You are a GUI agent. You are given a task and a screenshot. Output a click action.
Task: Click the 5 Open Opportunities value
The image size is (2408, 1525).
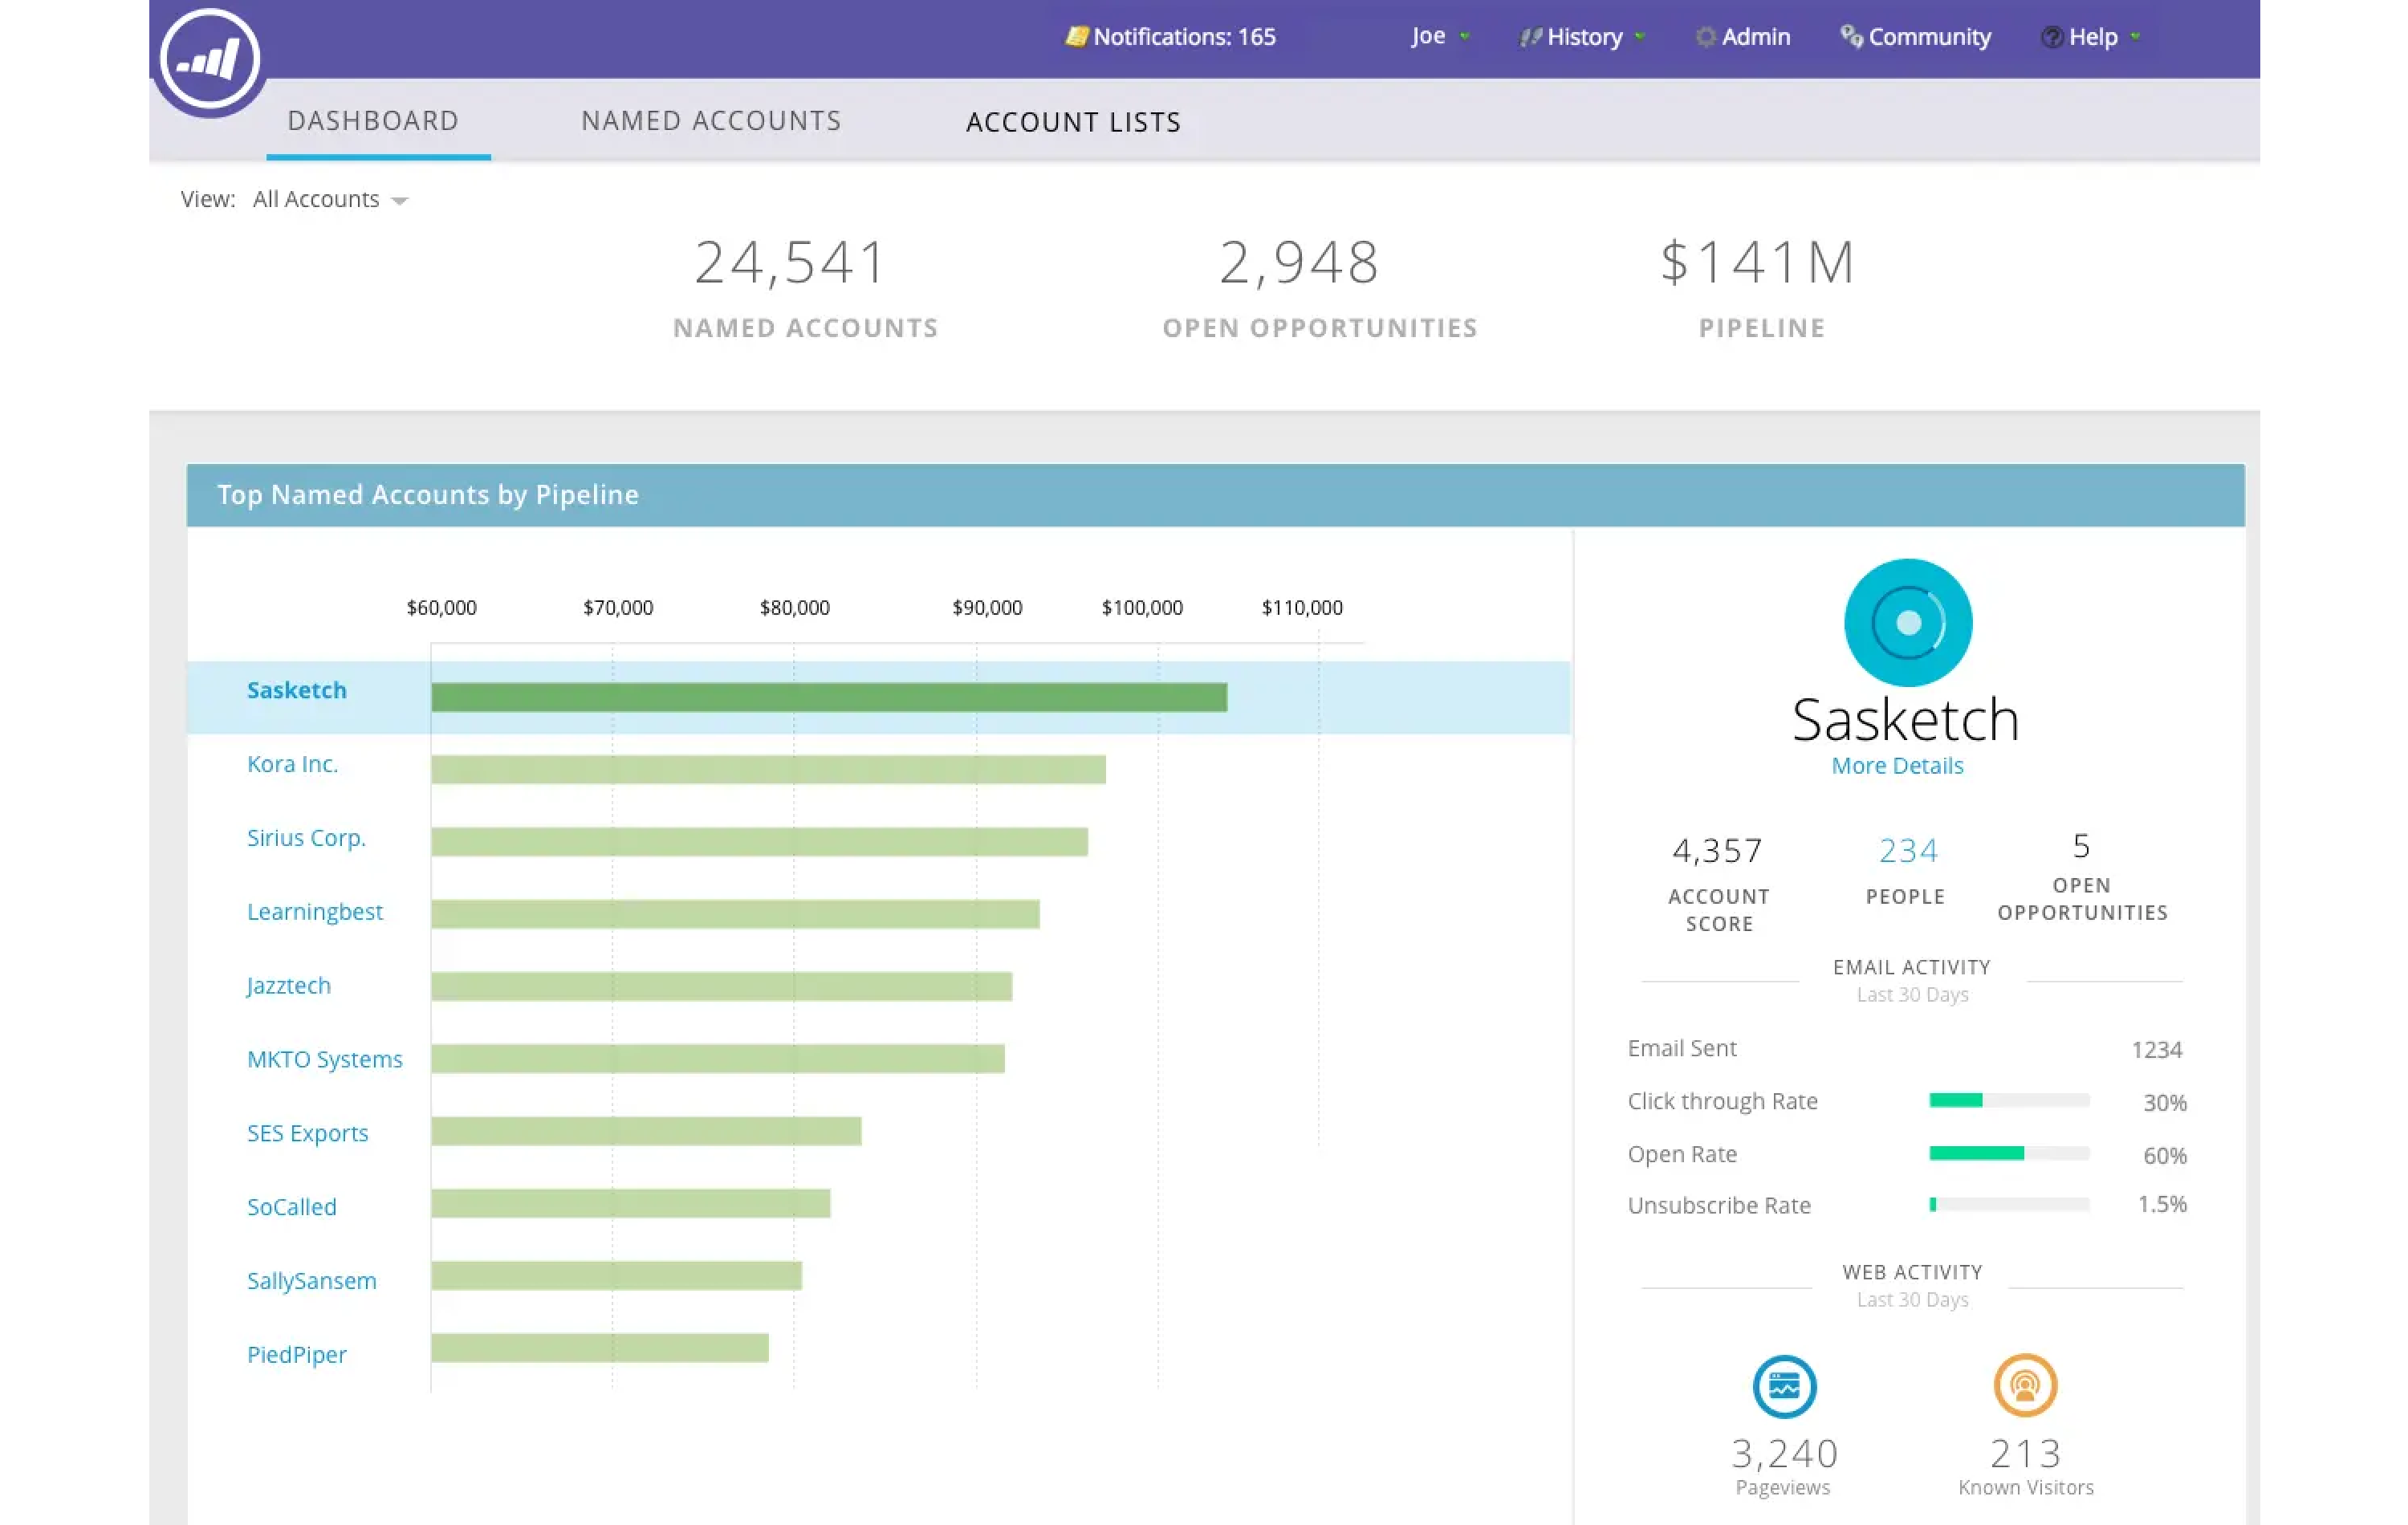point(2081,846)
